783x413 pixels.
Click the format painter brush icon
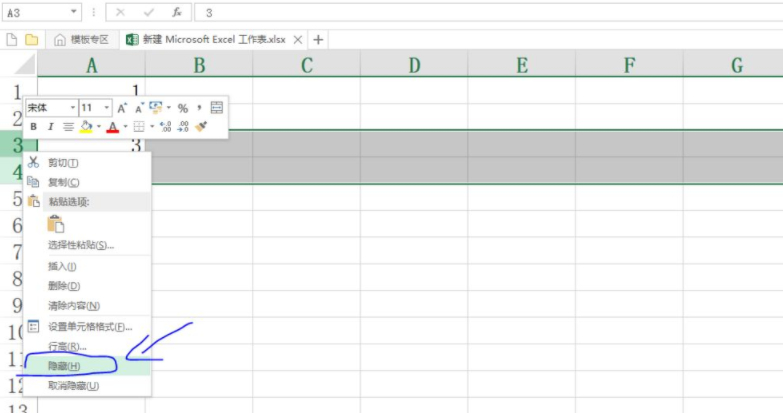pyautogui.click(x=201, y=127)
